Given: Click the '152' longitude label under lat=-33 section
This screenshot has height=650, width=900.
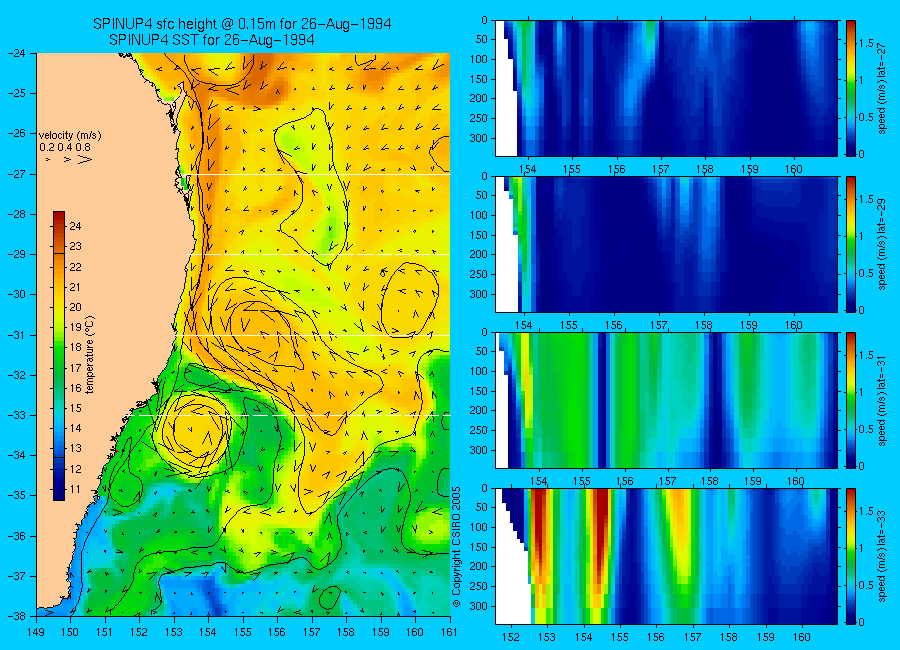Looking at the screenshot, I should [510, 637].
